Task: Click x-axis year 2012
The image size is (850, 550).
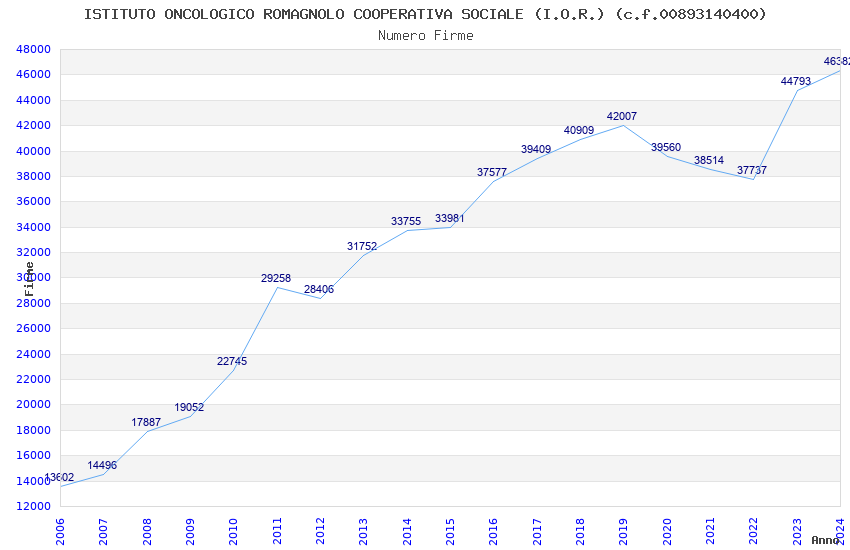Action: coord(320,532)
